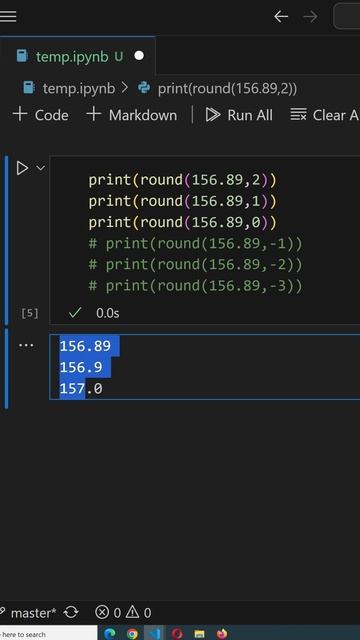This screenshot has width=360, height=640.
Task: Run All notebook cells
Action: point(239,115)
